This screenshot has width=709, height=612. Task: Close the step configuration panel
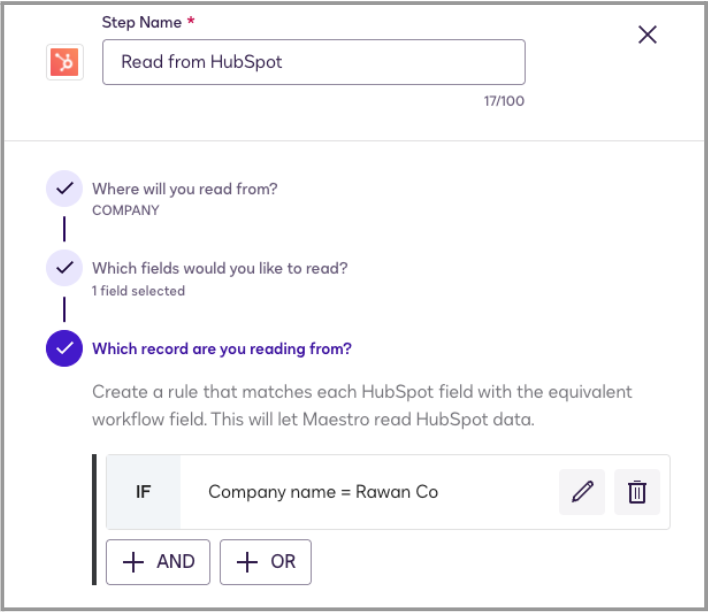647,34
